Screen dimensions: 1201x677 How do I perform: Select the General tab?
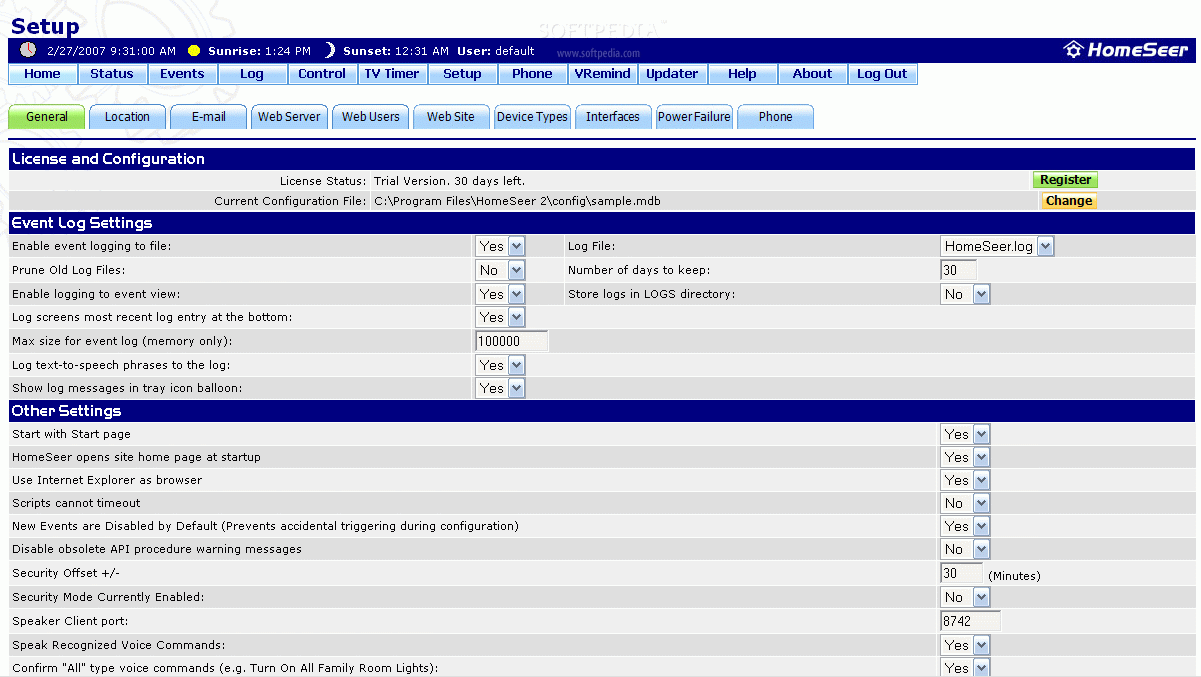coord(47,117)
